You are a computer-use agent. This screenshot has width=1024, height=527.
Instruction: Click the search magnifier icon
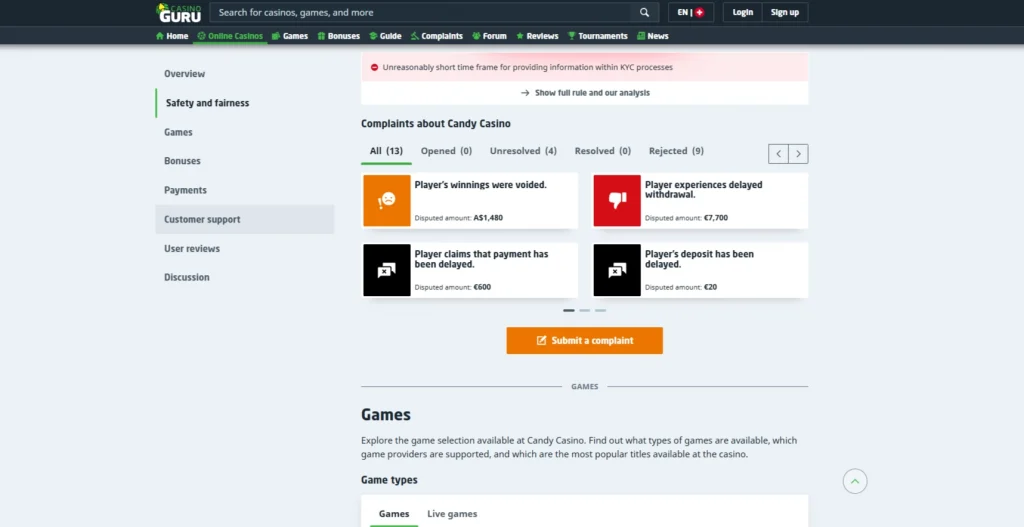coord(645,12)
